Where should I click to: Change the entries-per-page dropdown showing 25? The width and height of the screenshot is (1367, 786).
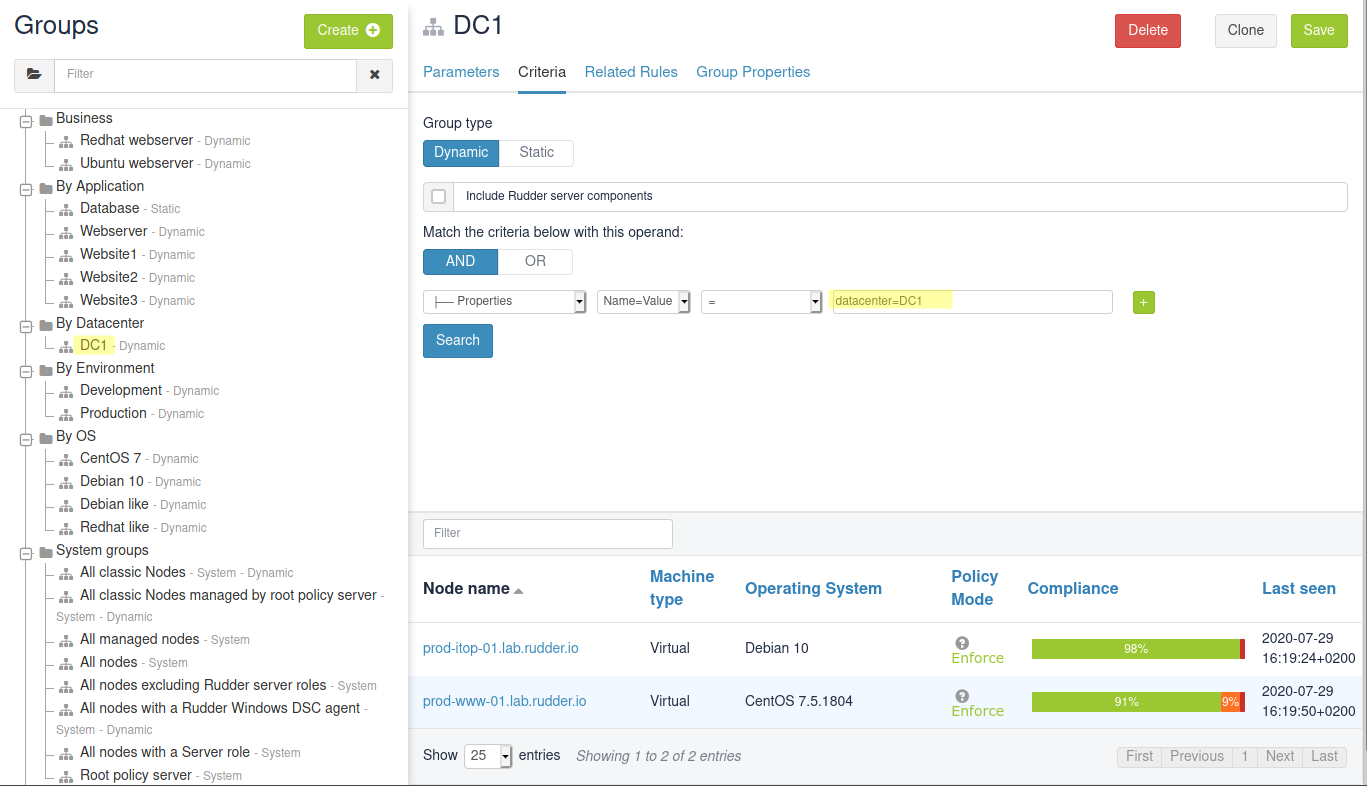click(488, 756)
